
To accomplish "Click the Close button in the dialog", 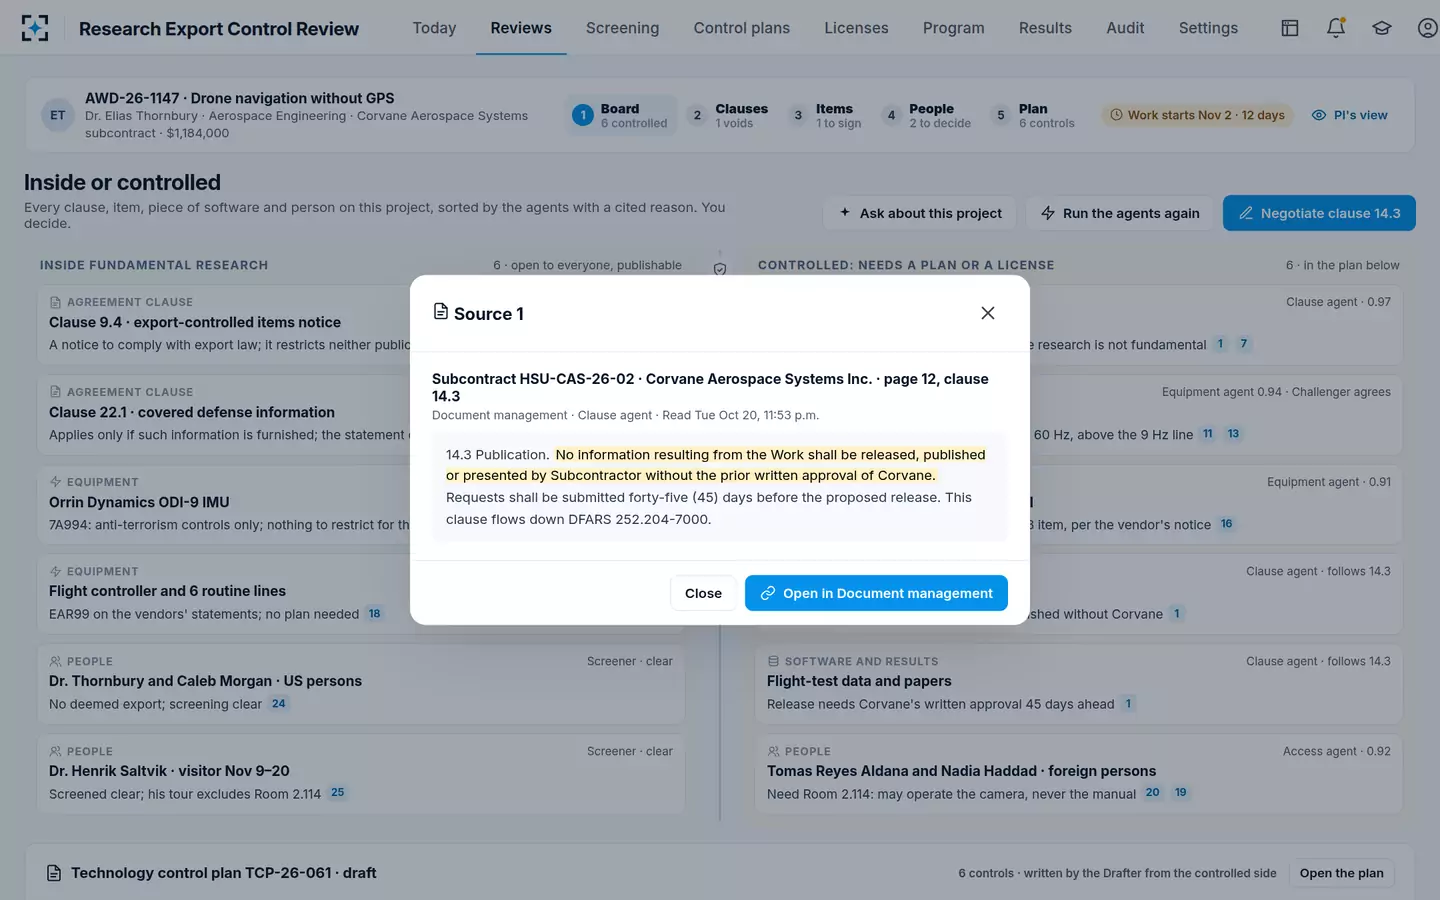I will click(703, 593).
